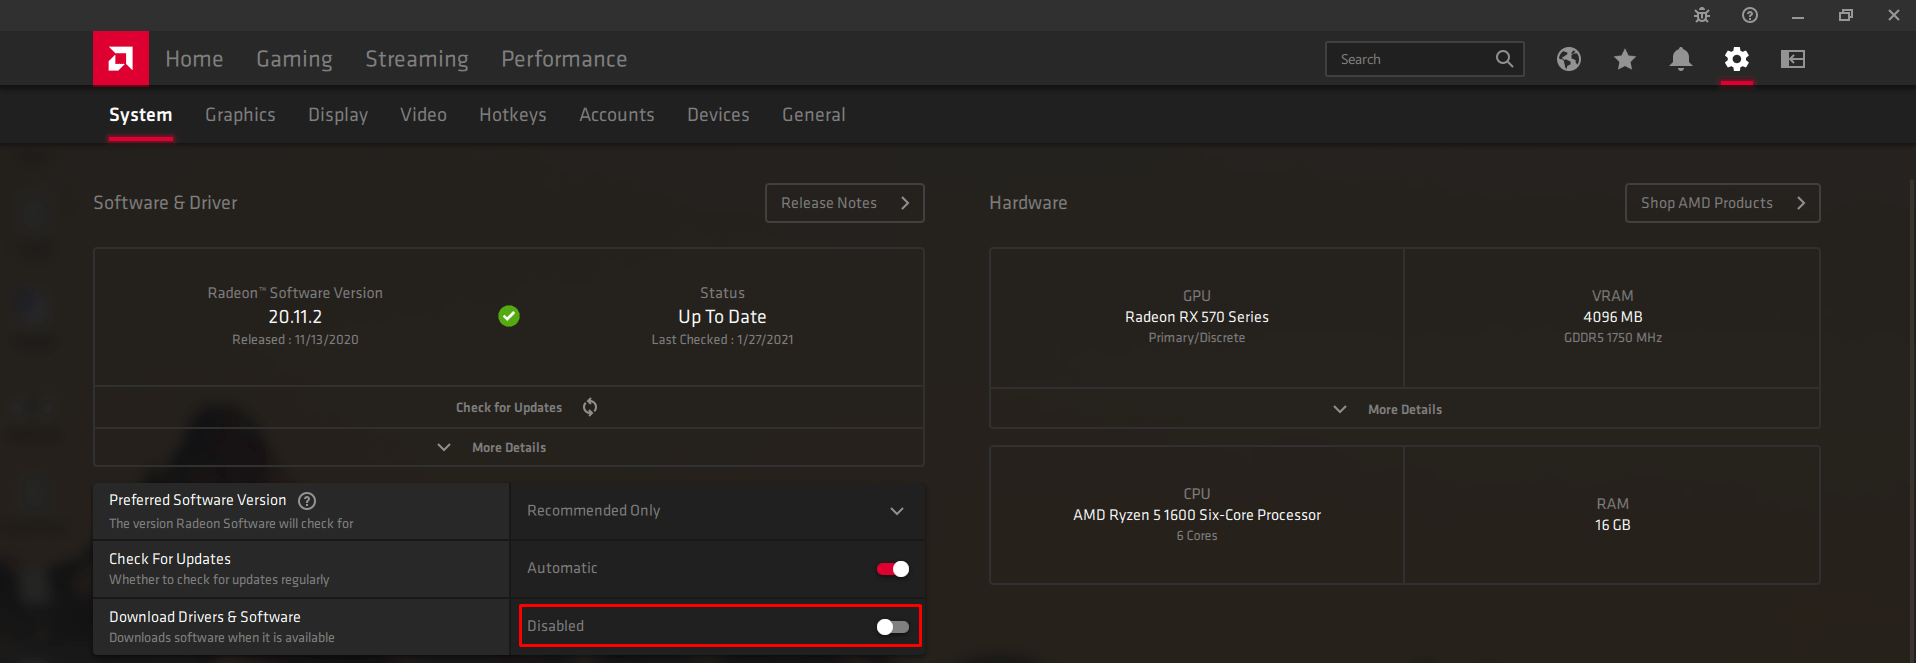Click the Primary/Discrete text
Viewport: 1916px width, 663px height.
1197,338
